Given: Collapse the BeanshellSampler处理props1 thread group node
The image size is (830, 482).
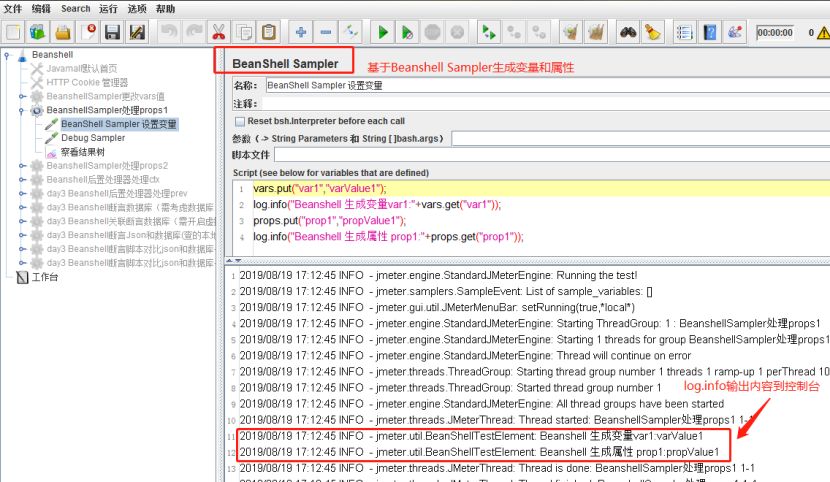Looking at the screenshot, I should pyautogui.click(x=22, y=110).
